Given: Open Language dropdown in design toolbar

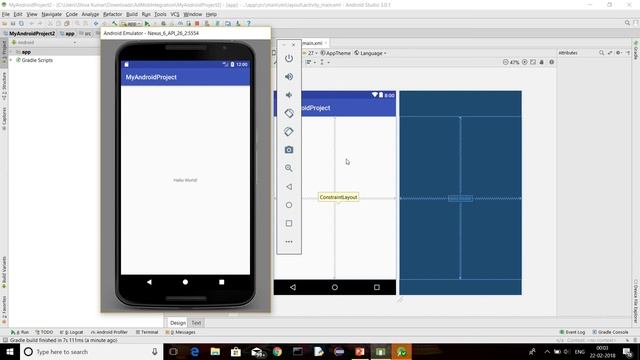Looking at the screenshot, I should (x=370, y=53).
